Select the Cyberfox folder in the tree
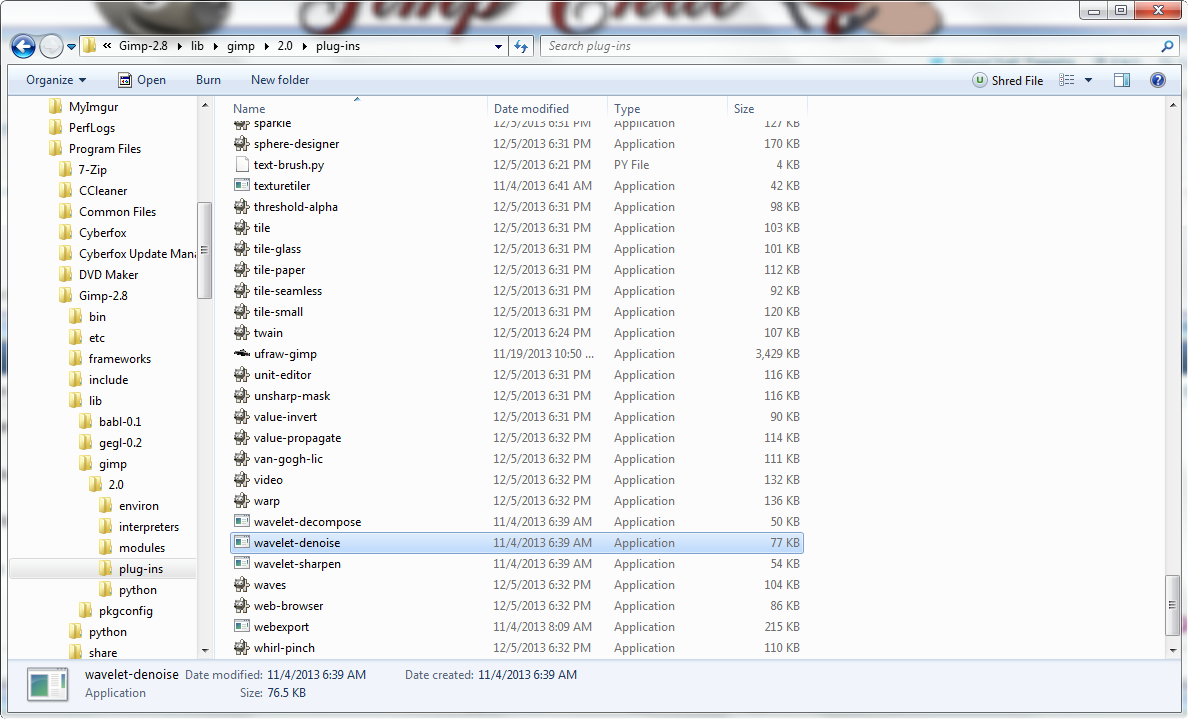The height and width of the screenshot is (720, 1189). (x=93, y=233)
